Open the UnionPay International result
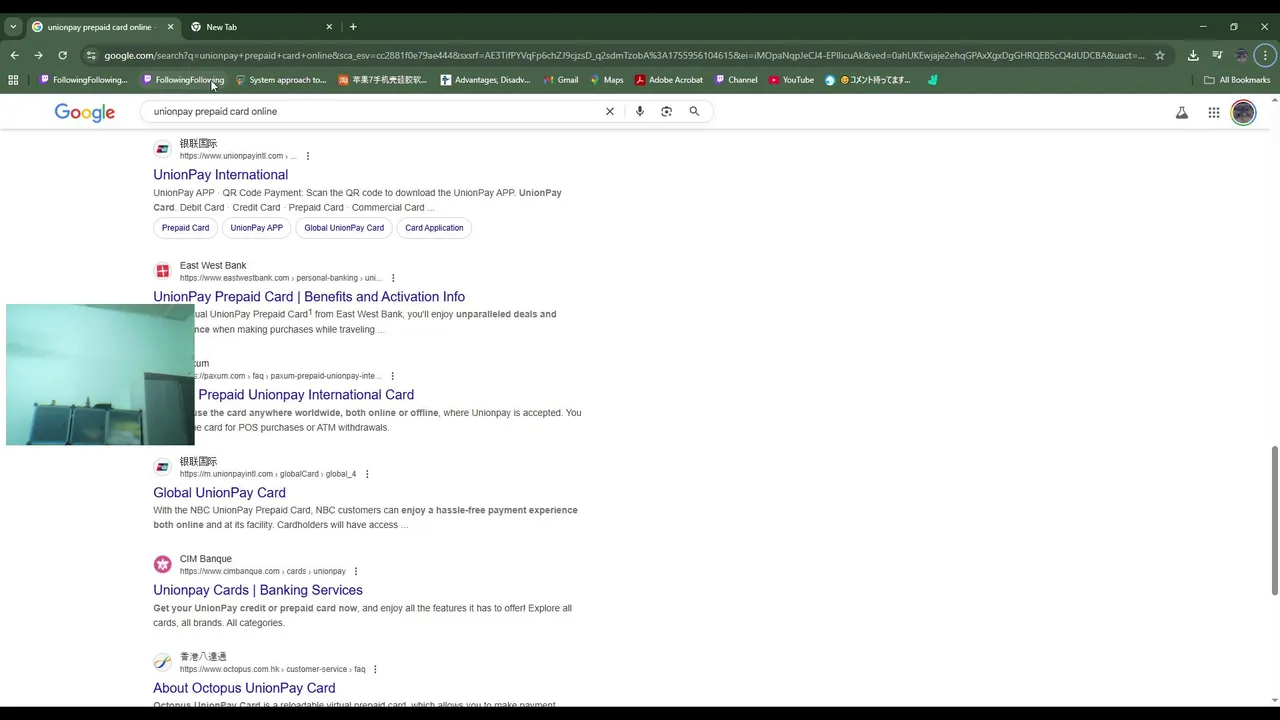The width and height of the screenshot is (1280, 720). (220, 175)
